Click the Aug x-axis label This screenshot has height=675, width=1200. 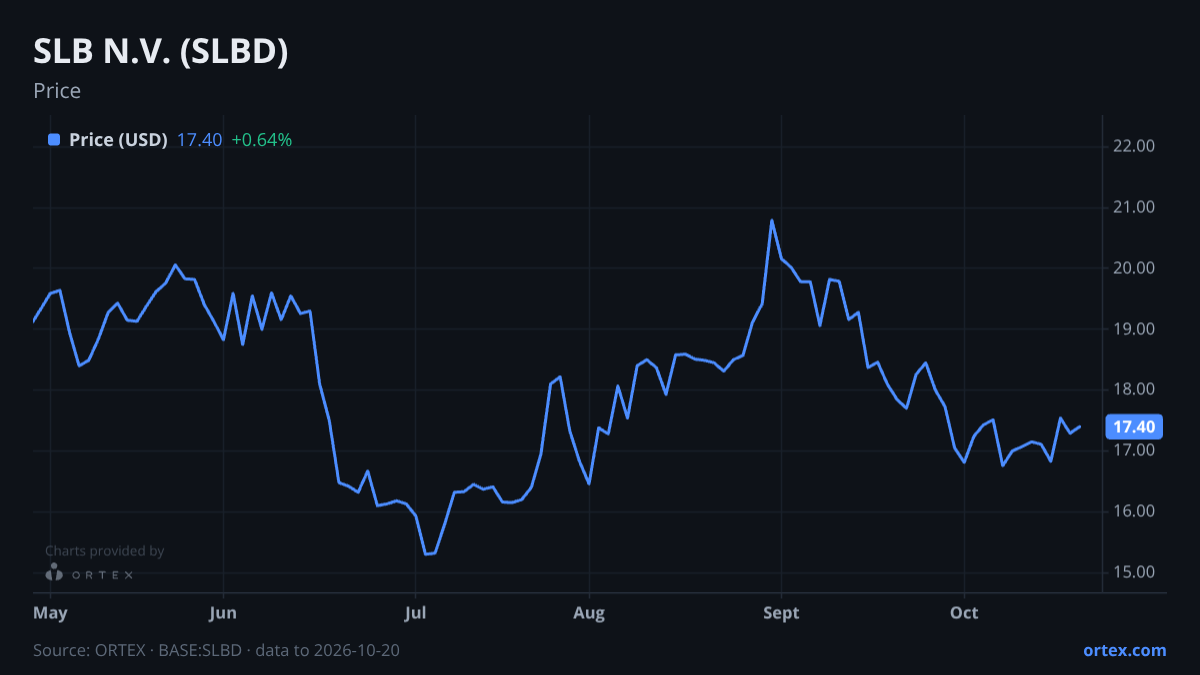click(589, 613)
